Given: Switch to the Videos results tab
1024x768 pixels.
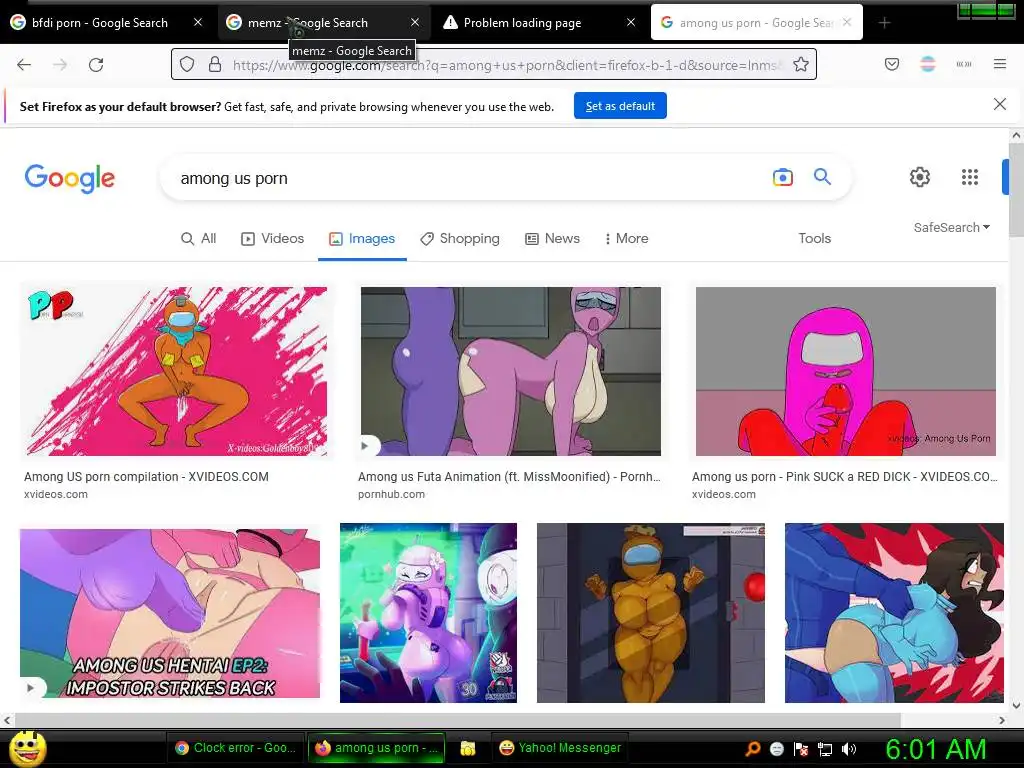Looking at the screenshot, I should pyautogui.click(x=272, y=238).
